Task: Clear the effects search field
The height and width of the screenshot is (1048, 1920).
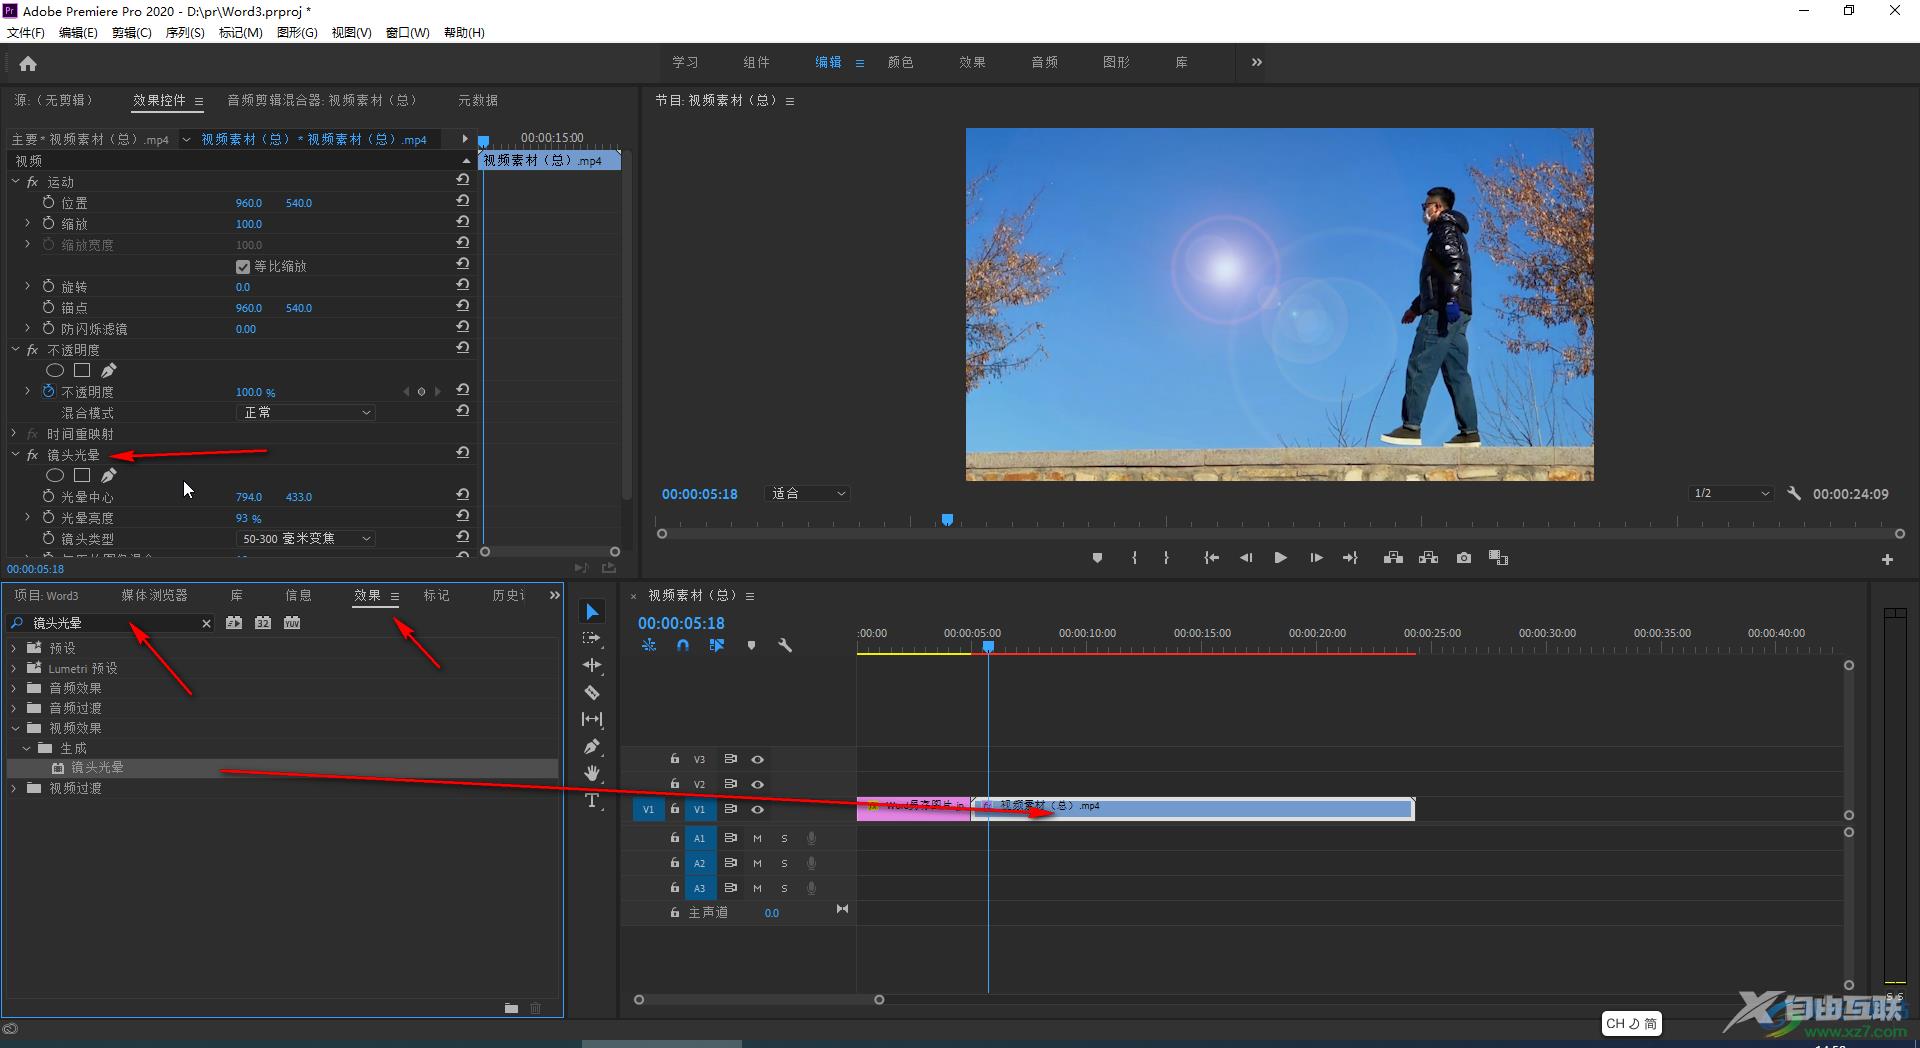Action: point(206,624)
